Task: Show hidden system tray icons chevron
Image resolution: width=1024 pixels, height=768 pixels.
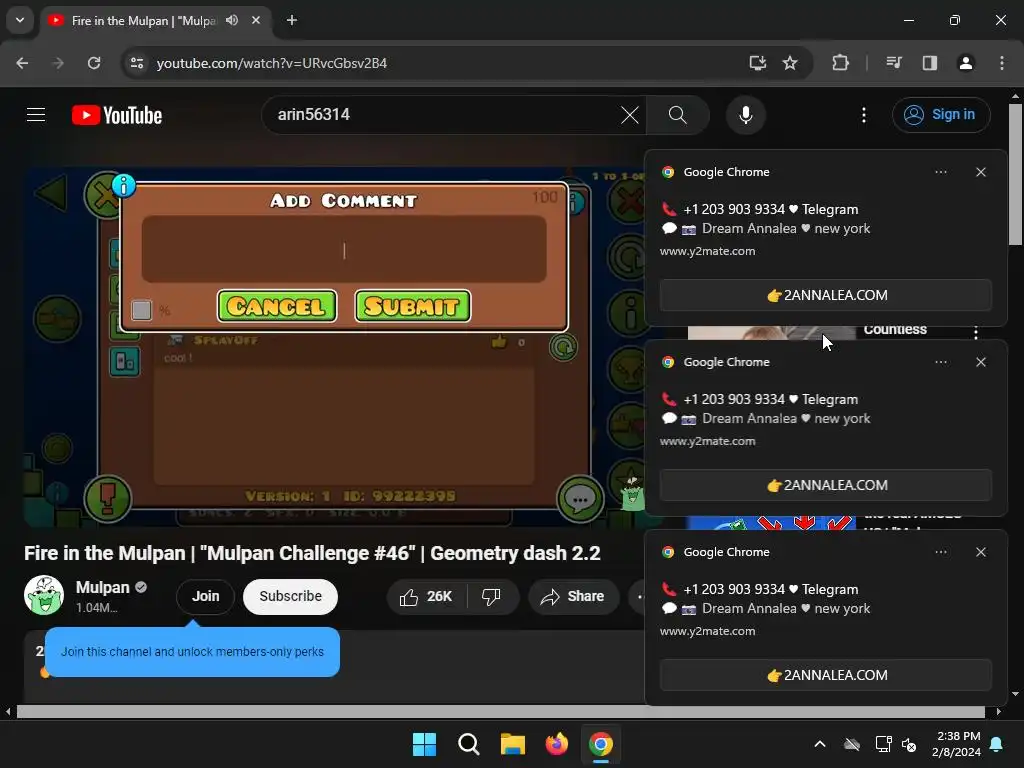Action: [820, 744]
